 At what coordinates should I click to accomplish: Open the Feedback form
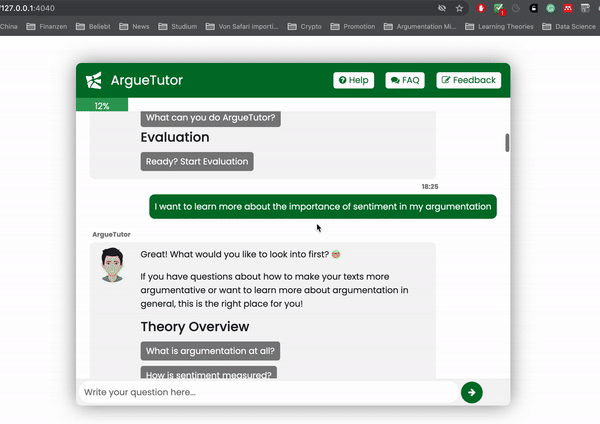[x=468, y=80]
